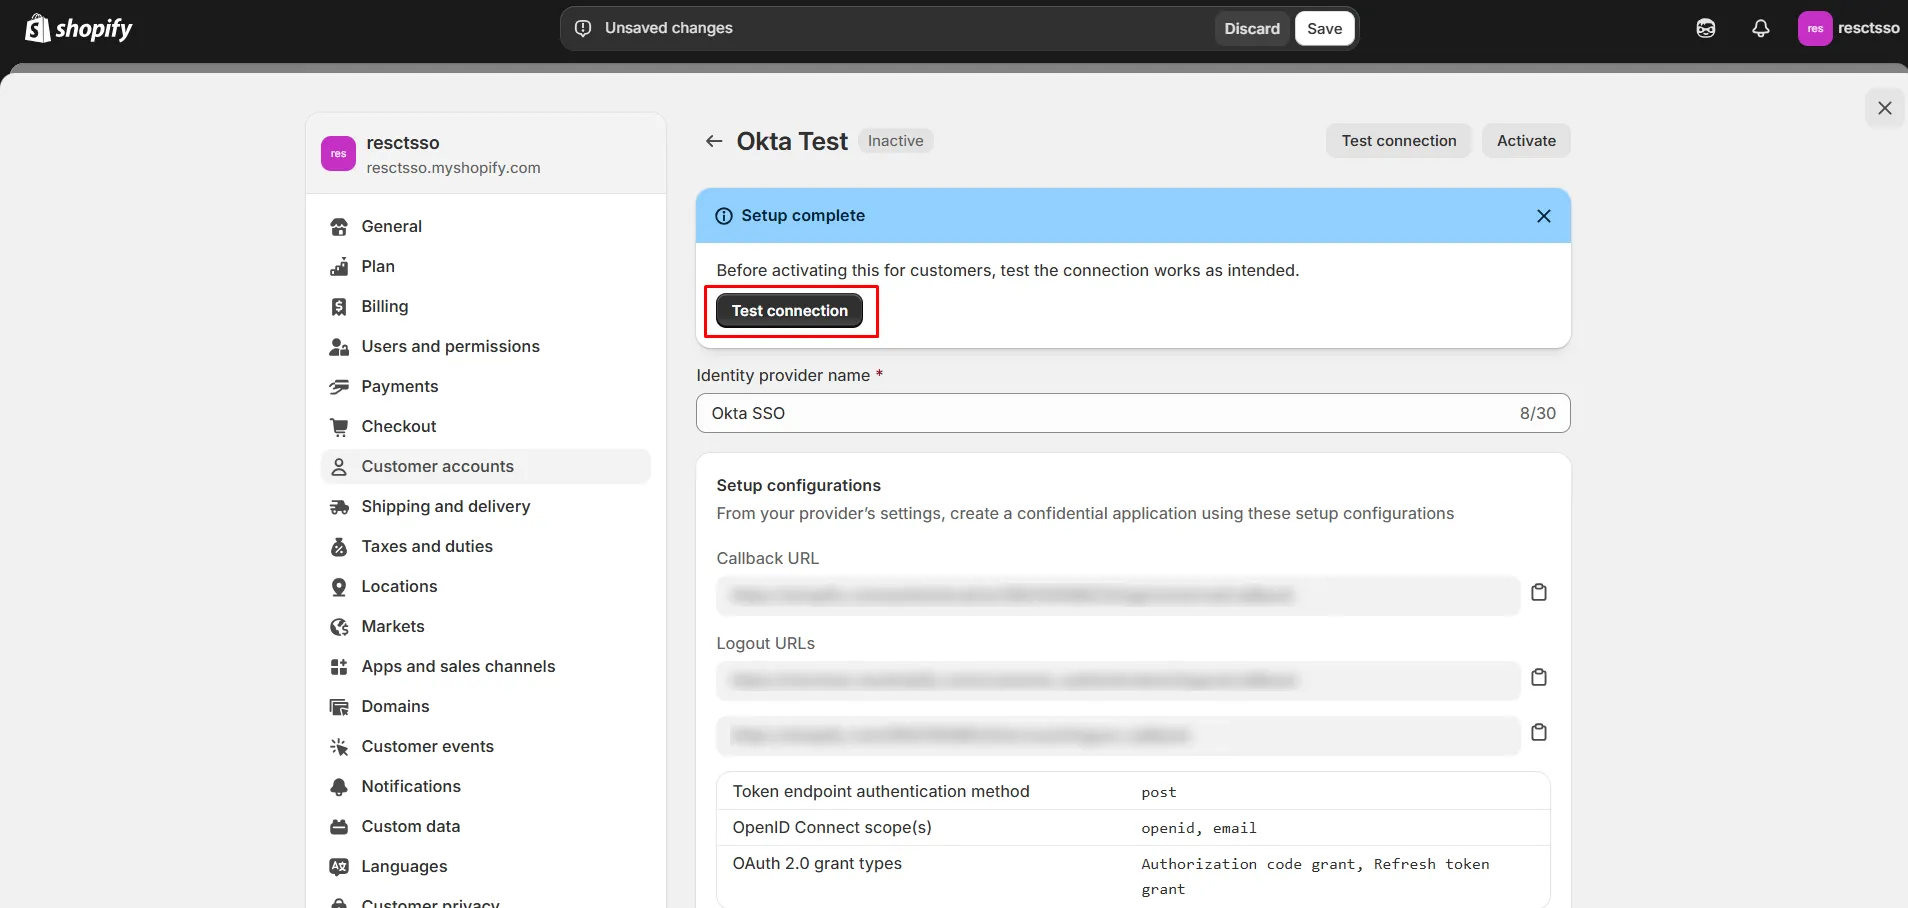Open Markets settings
This screenshot has width=1908, height=908.
click(x=486, y=627)
